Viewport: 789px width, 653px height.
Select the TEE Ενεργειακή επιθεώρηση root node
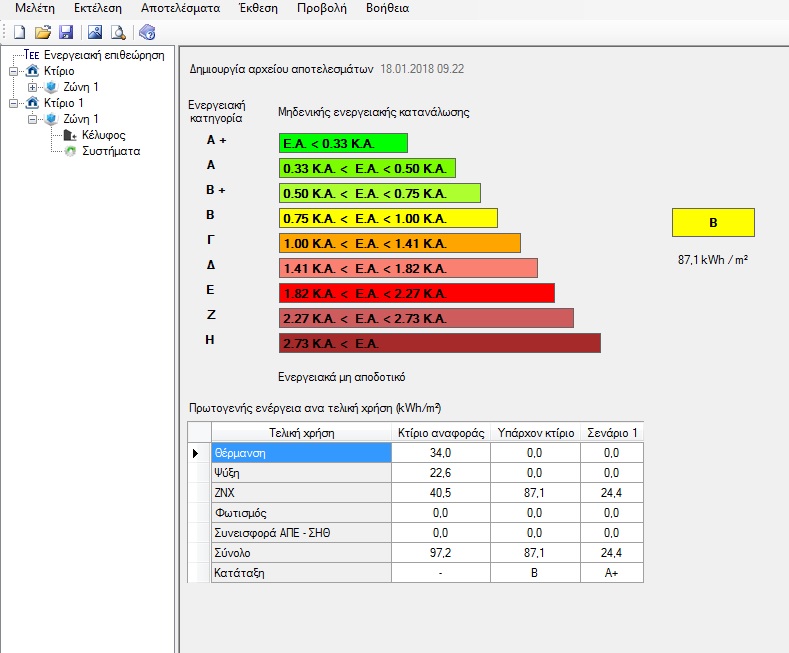pos(94,55)
